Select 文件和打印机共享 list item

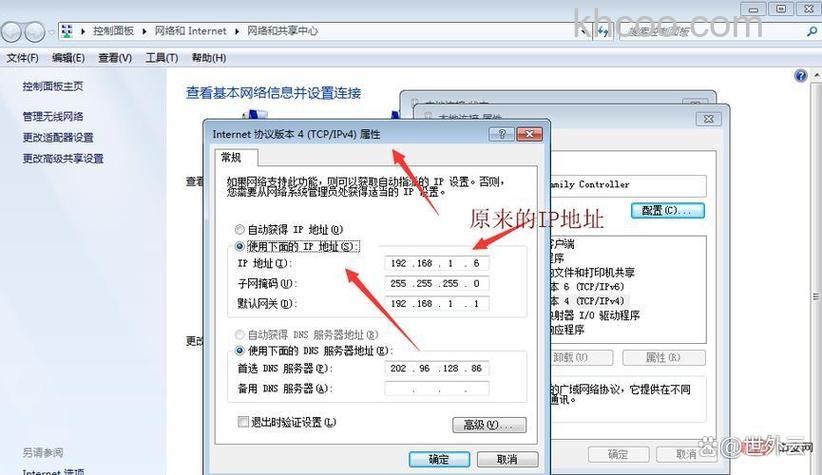click(x=592, y=273)
